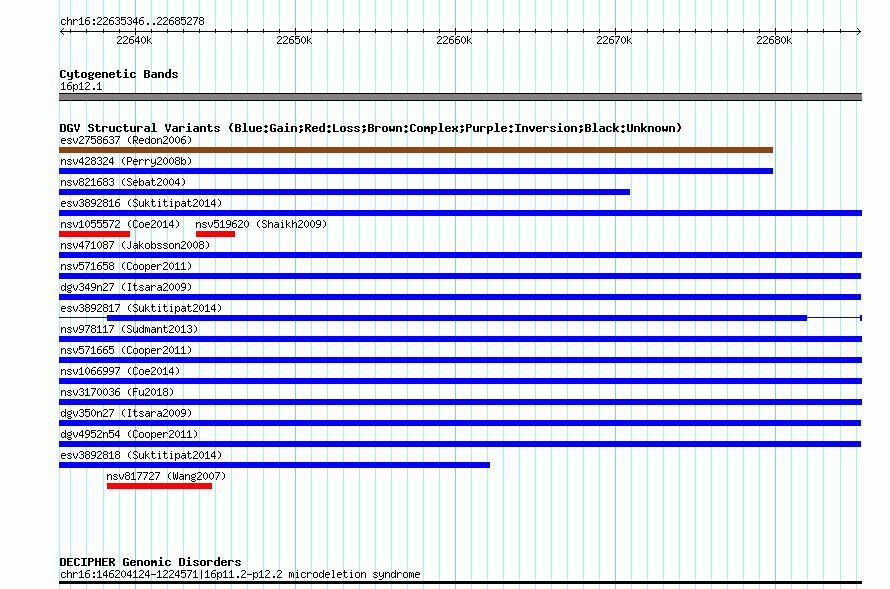Click blue bar under nsv471087
The width and height of the screenshot is (890, 589).
[460, 255]
